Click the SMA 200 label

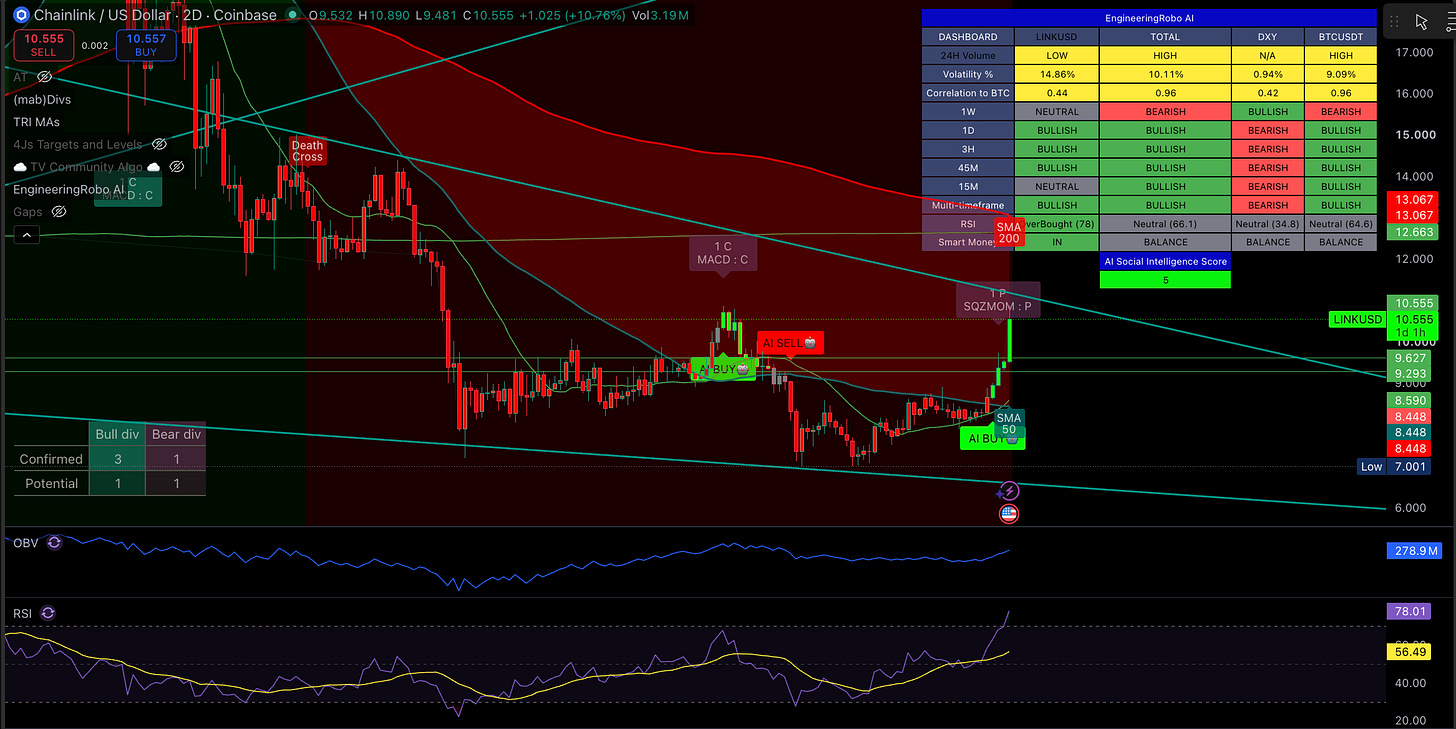1009,233
